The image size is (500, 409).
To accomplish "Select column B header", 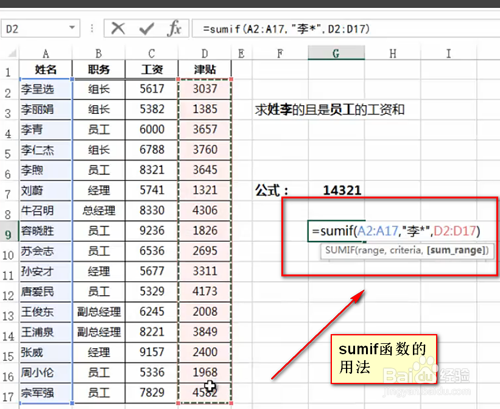I will tap(99, 53).
